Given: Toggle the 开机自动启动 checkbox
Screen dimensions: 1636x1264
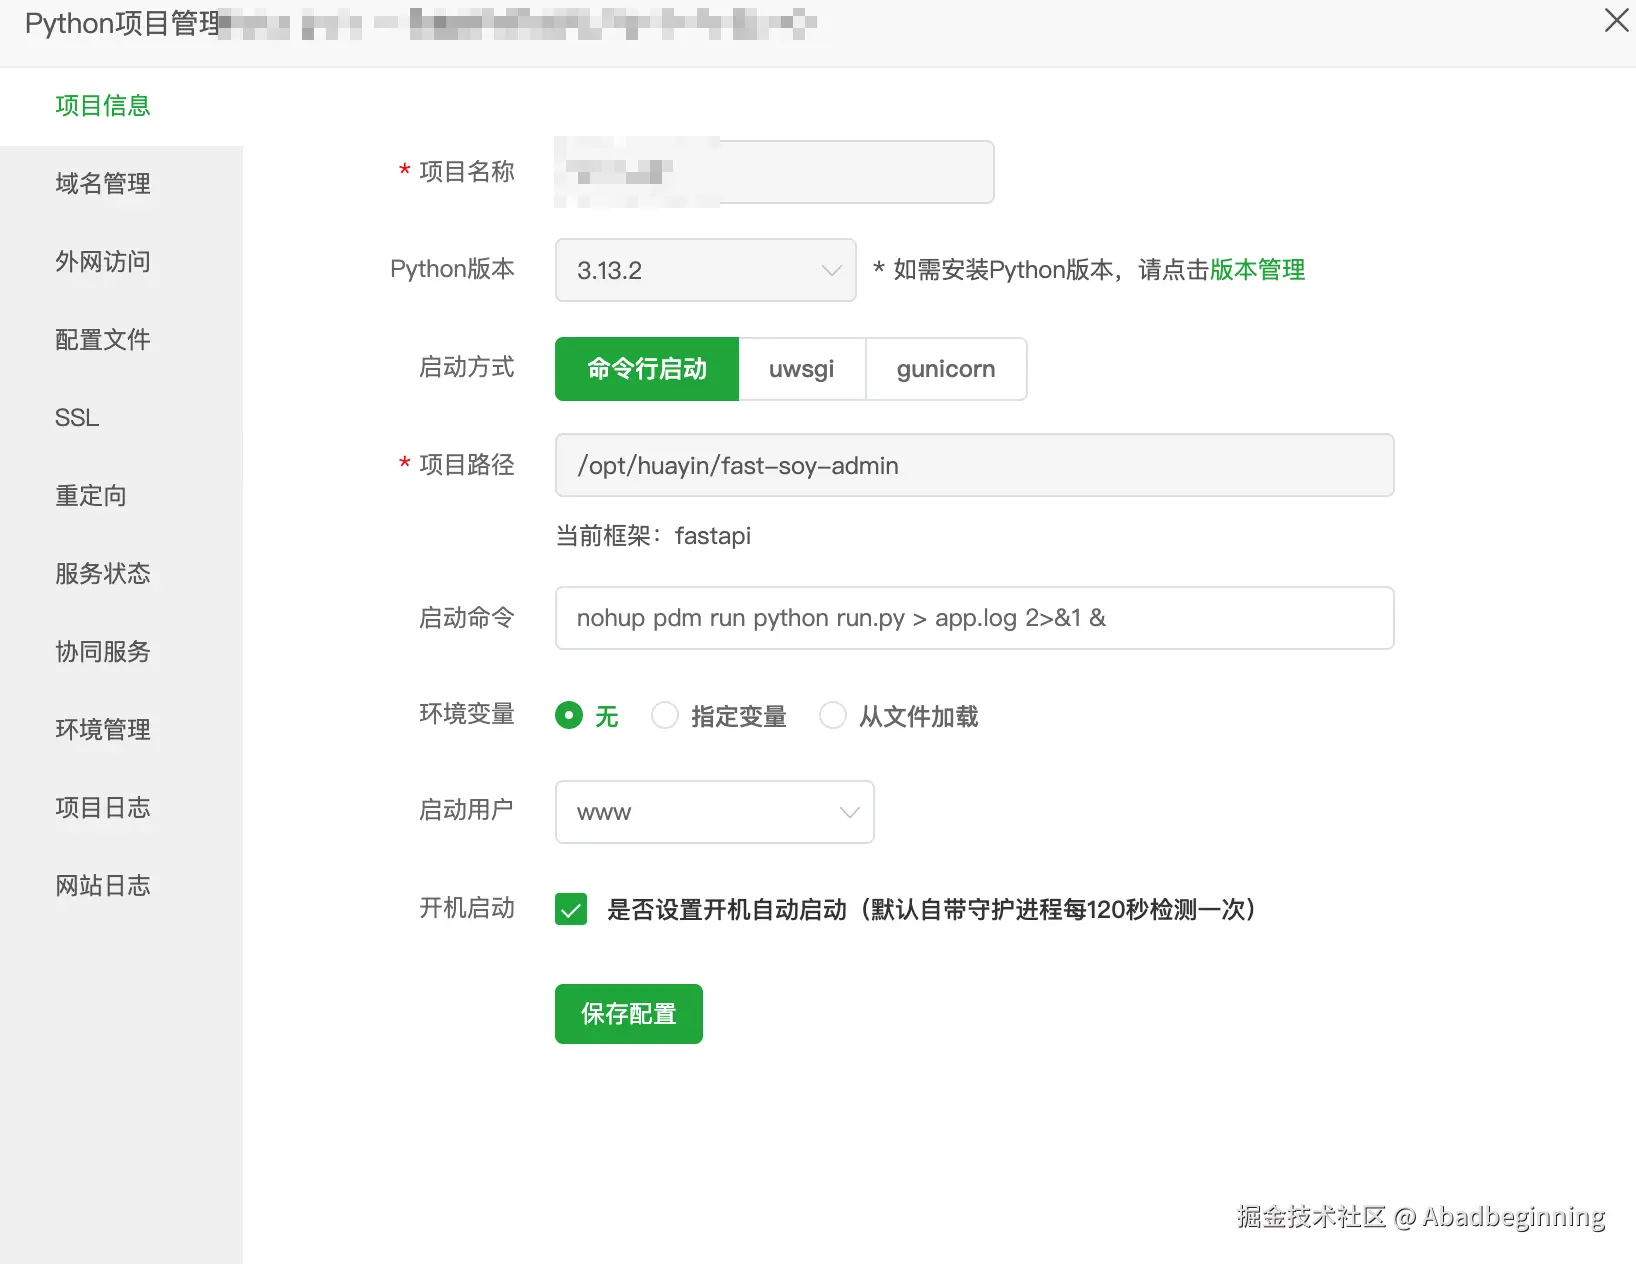Looking at the screenshot, I should pyautogui.click(x=571, y=910).
